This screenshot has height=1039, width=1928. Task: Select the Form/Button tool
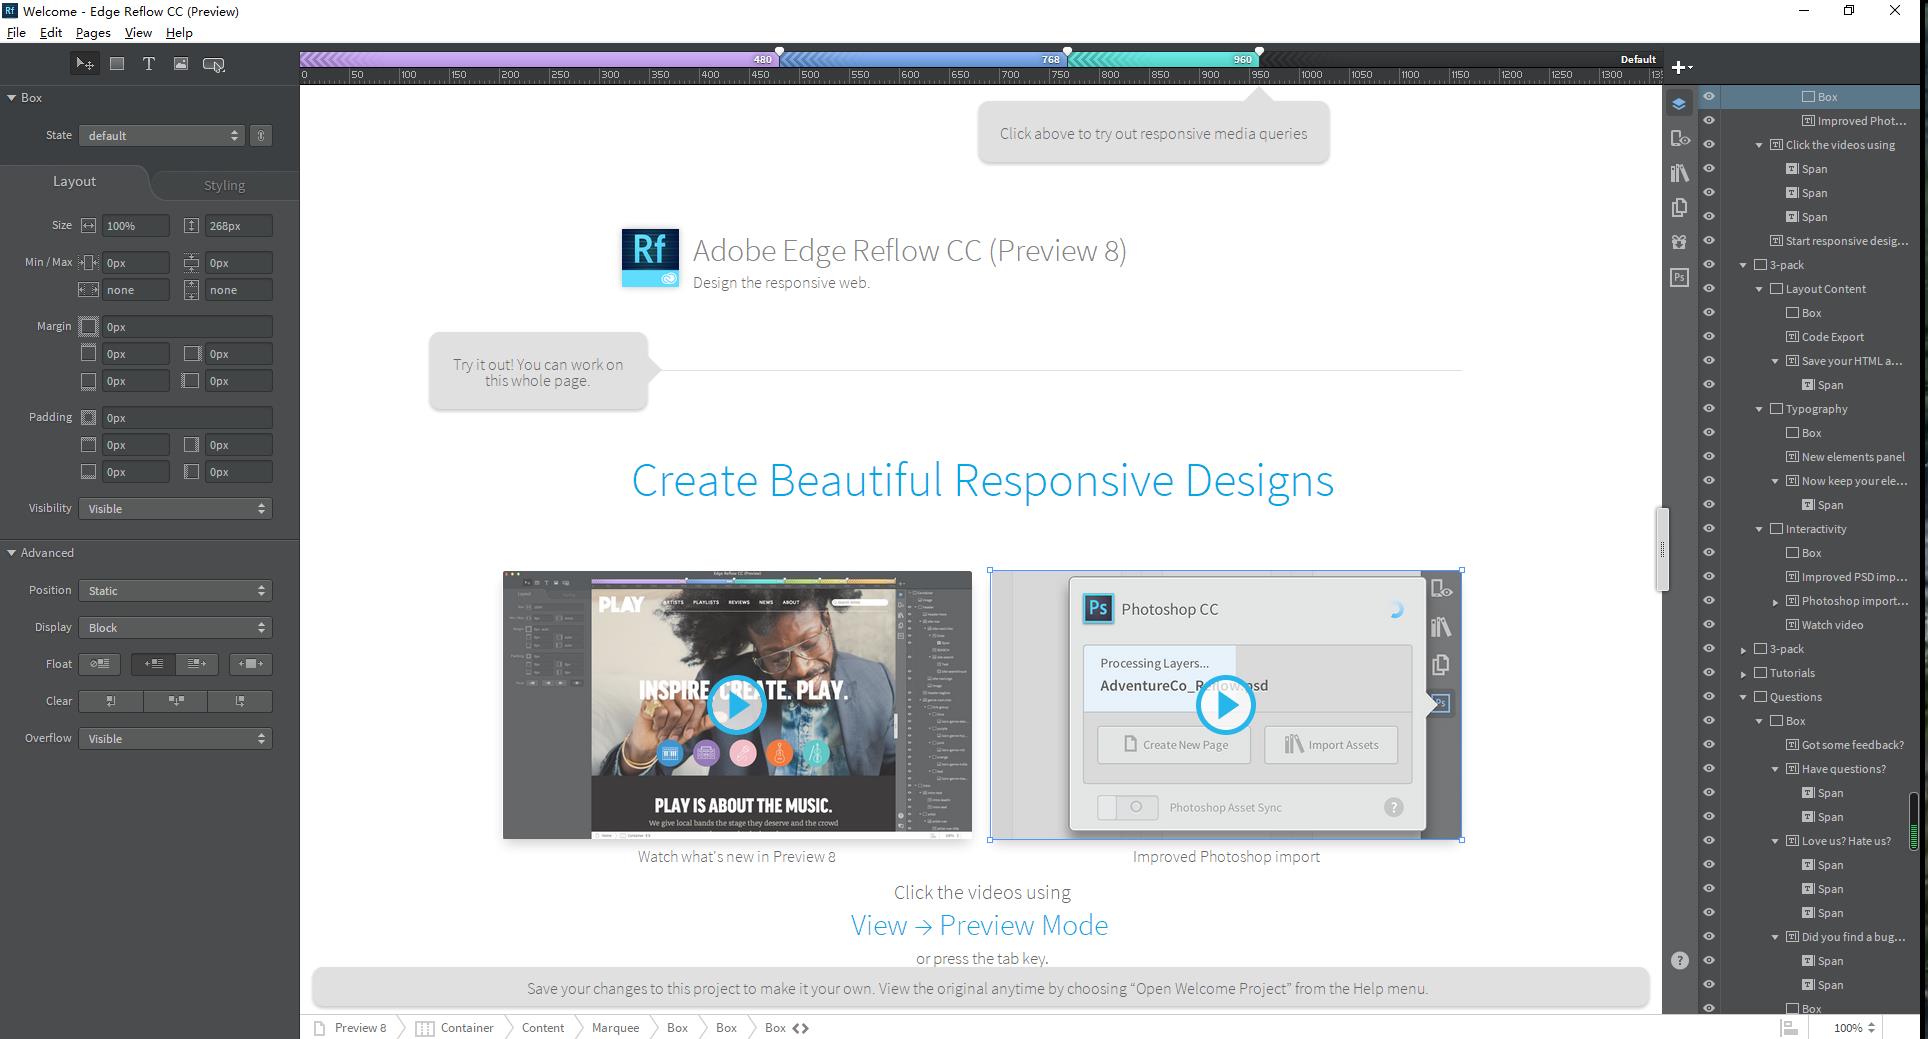(214, 64)
